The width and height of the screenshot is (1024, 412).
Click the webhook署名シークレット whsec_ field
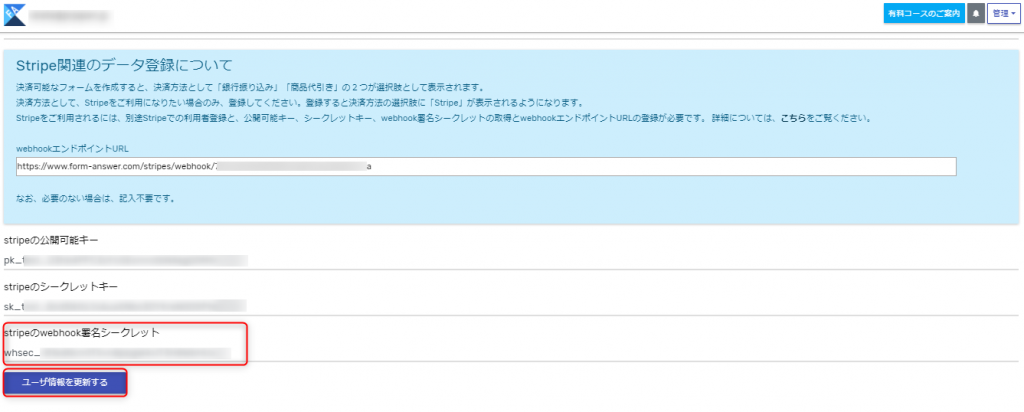click(x=511, y=353)
